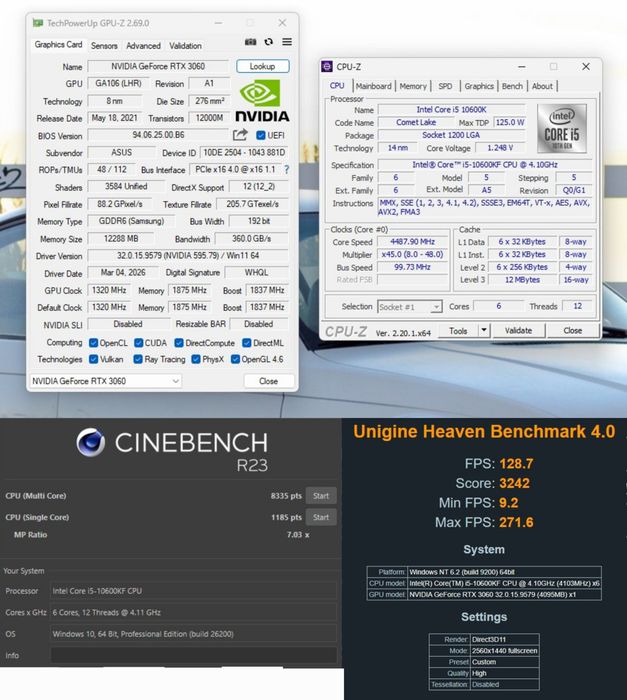This screenshot has width=627, height=700.
Task: Open the Socket #1 selection dropdown
Action: pyautogui.click(x=410, y=307)
